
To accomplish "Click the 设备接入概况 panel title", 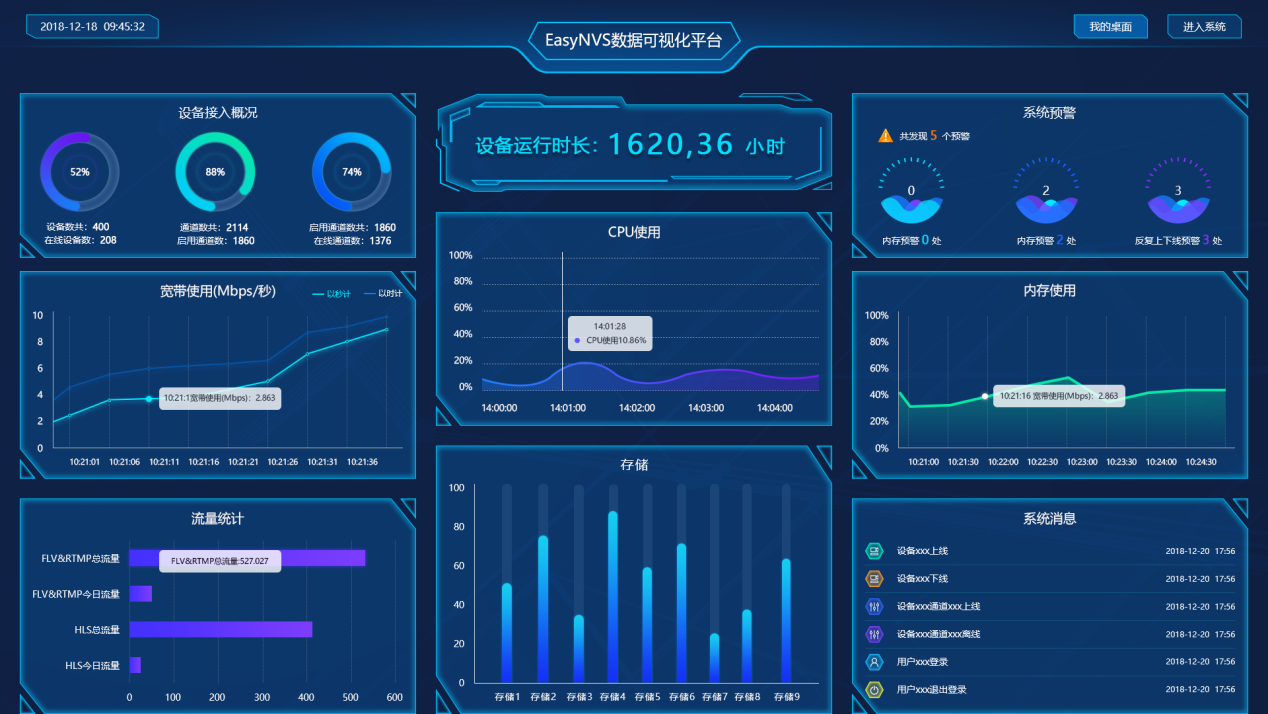I will 217,113.
